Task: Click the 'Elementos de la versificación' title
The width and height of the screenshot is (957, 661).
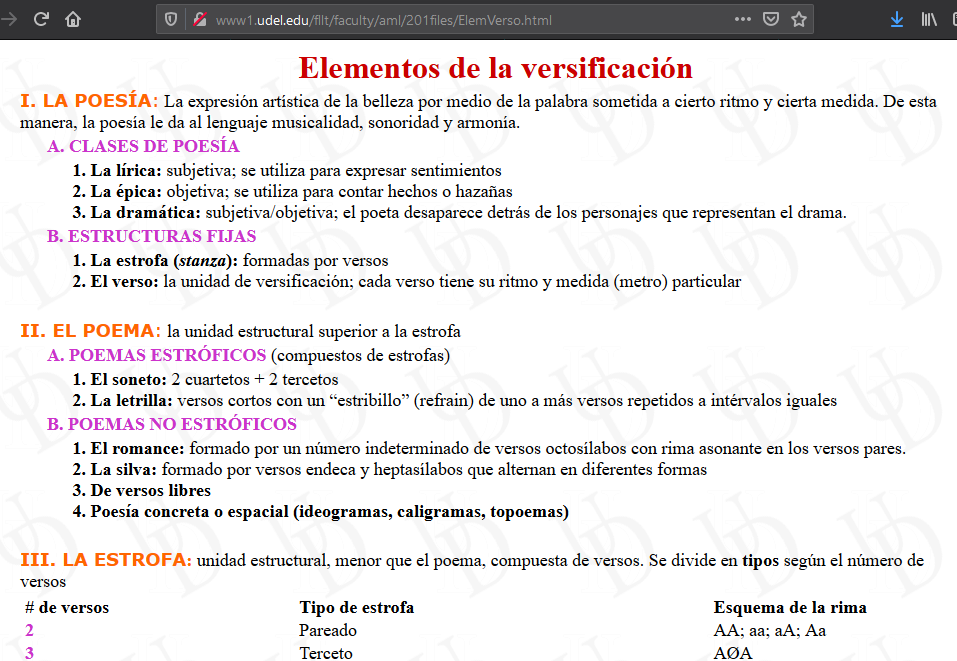Action: pyautogui.click(x=495, y=68)
